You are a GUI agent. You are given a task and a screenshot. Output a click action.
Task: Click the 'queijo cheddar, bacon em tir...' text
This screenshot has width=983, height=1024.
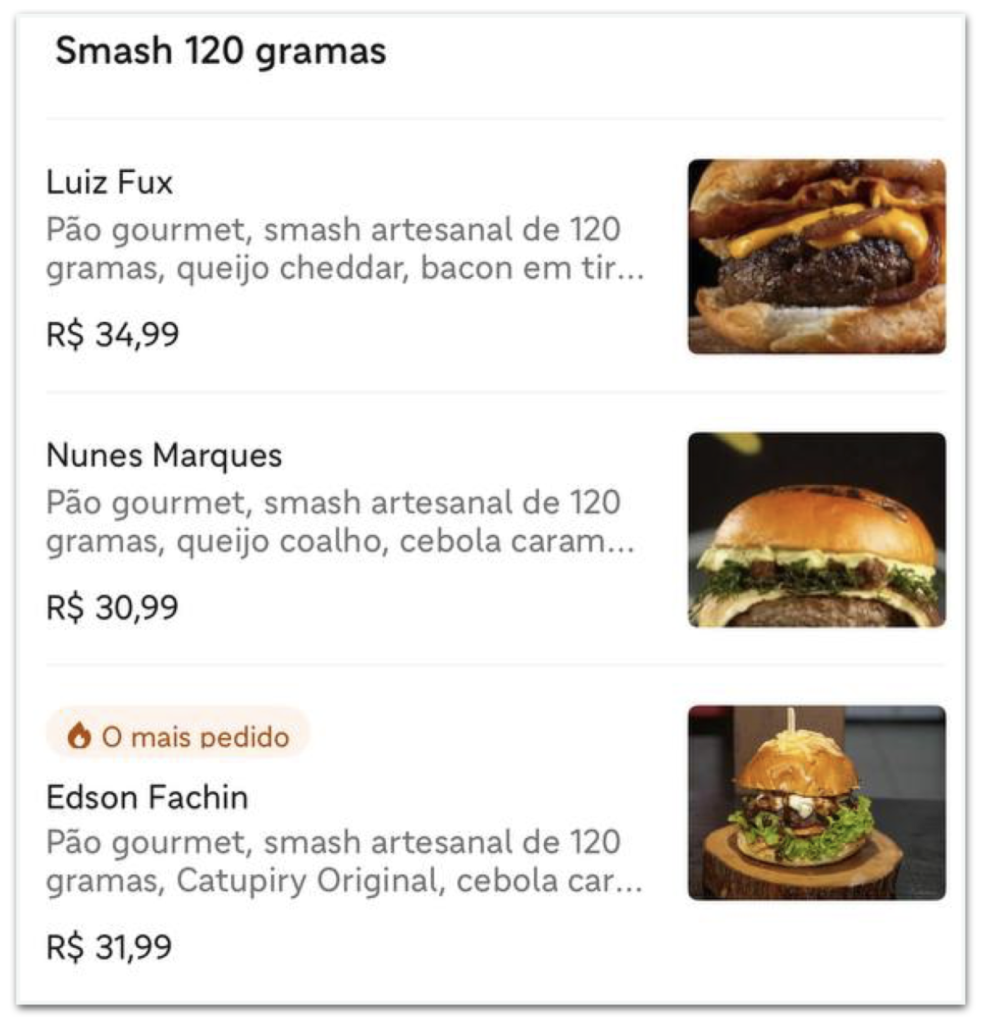coord(410,268)
